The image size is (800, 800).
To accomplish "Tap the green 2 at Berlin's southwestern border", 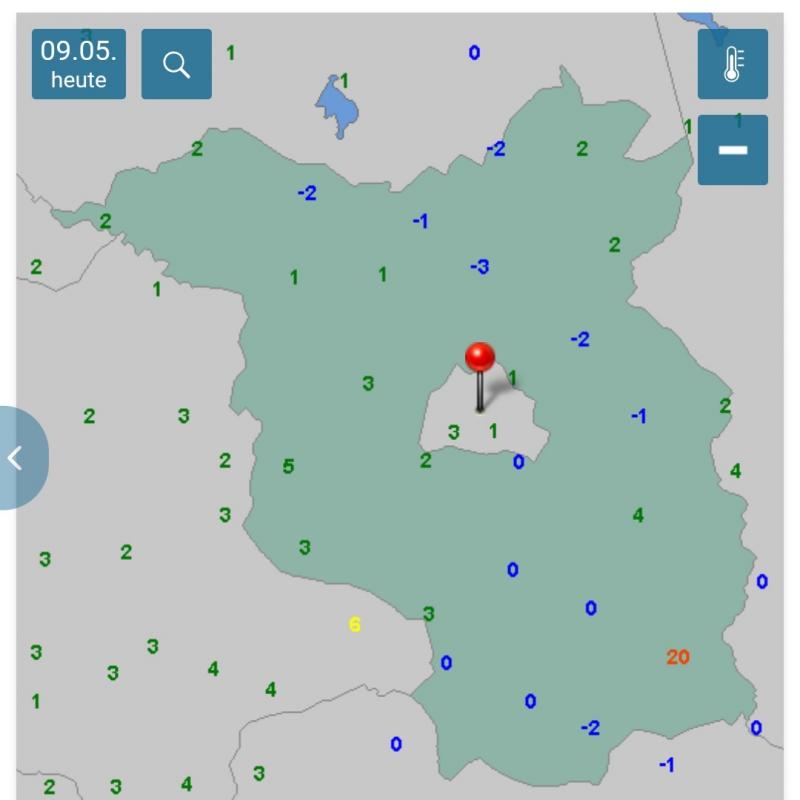I will tap(425, 461).
